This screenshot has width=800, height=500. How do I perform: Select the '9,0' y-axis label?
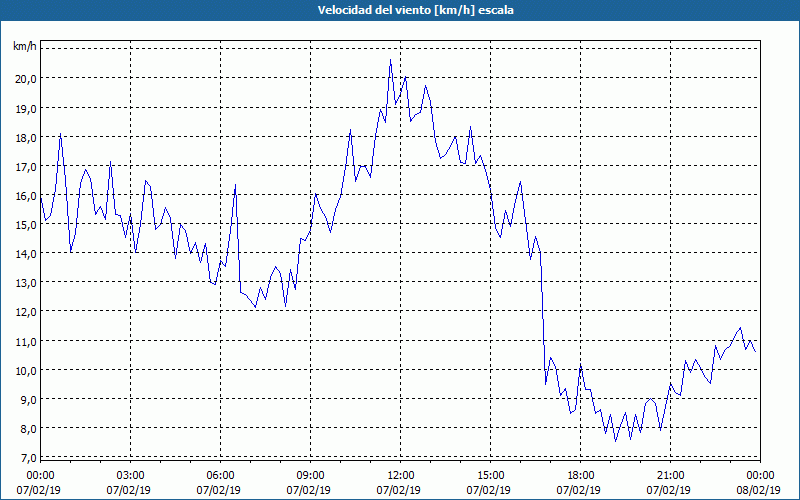[x=28, y=399]
